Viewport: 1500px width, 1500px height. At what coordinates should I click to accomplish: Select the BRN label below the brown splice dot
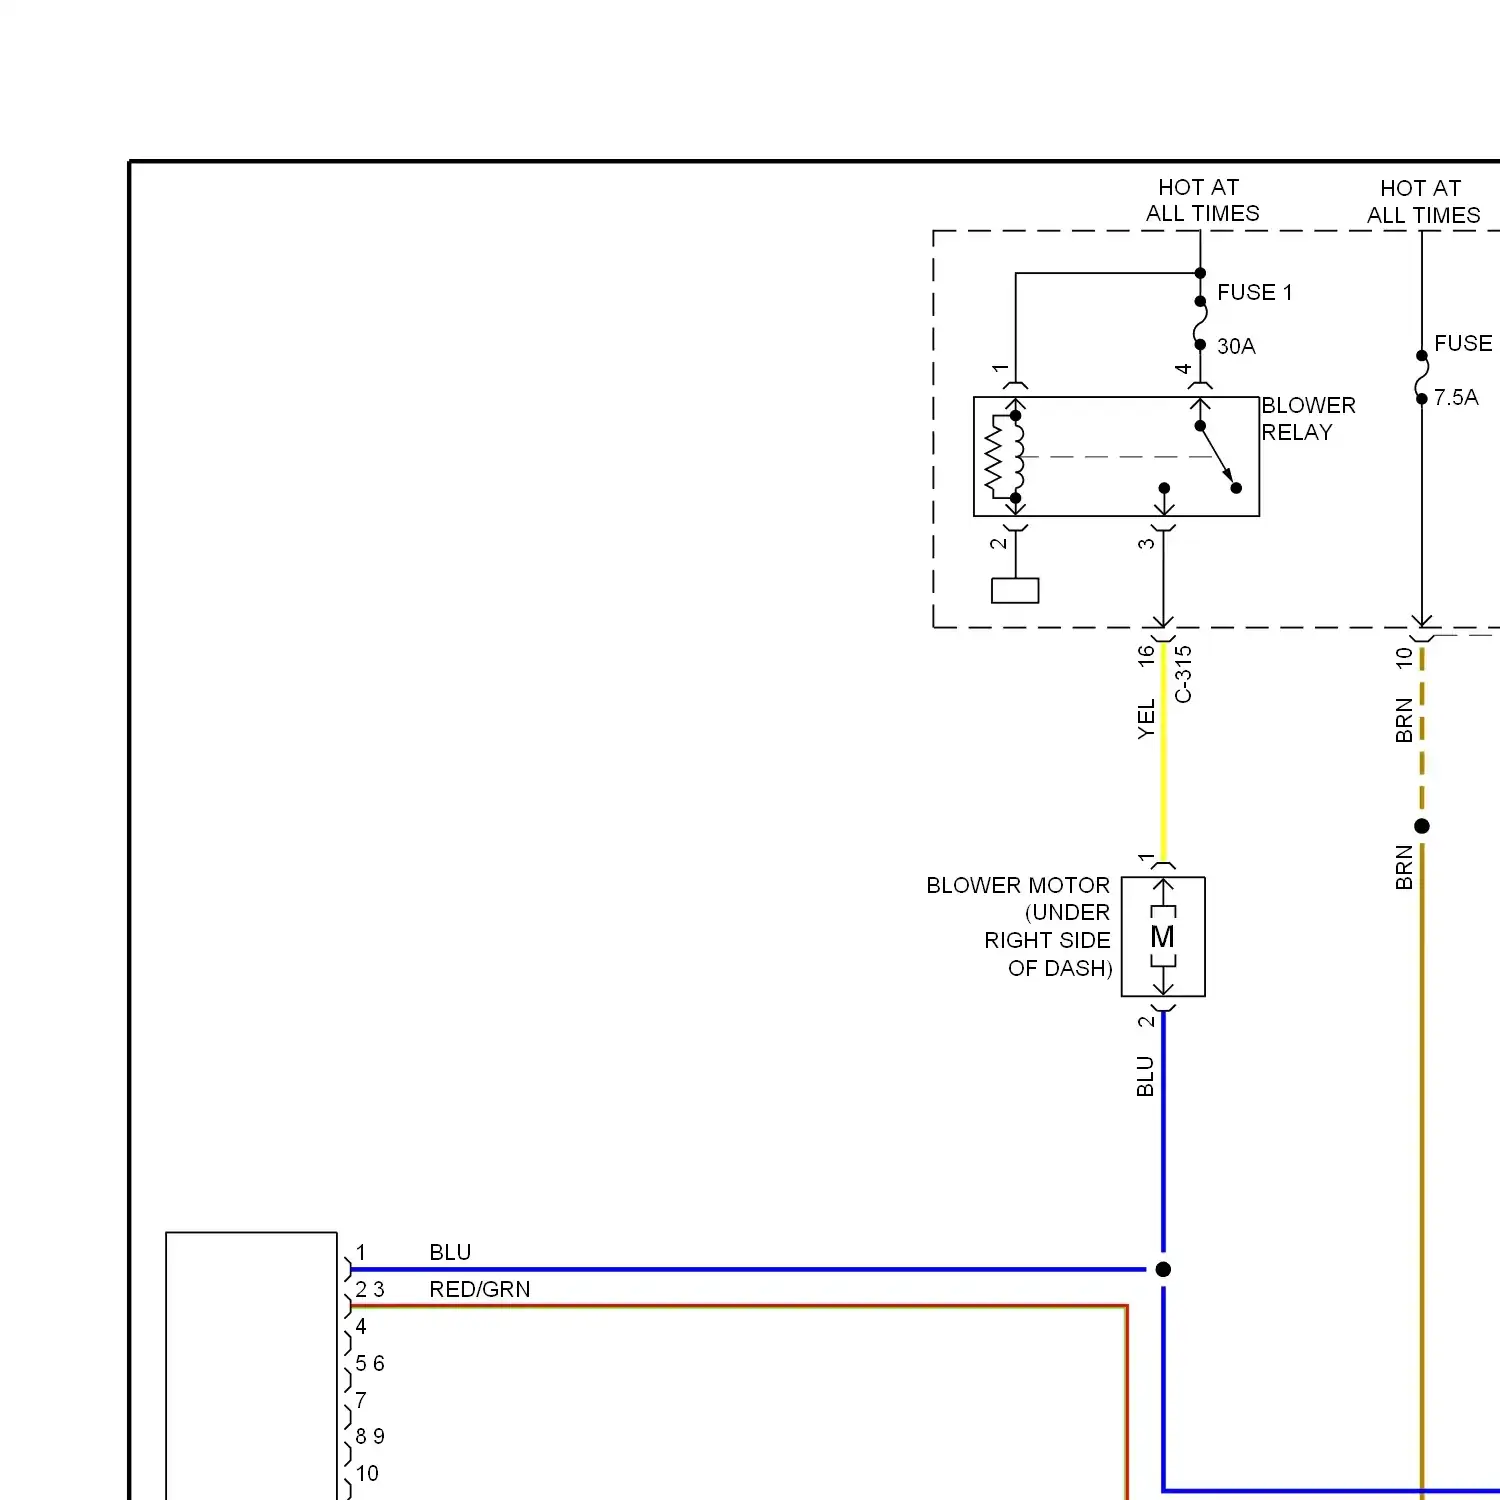pyautogui.click(x=1404, y=867)
